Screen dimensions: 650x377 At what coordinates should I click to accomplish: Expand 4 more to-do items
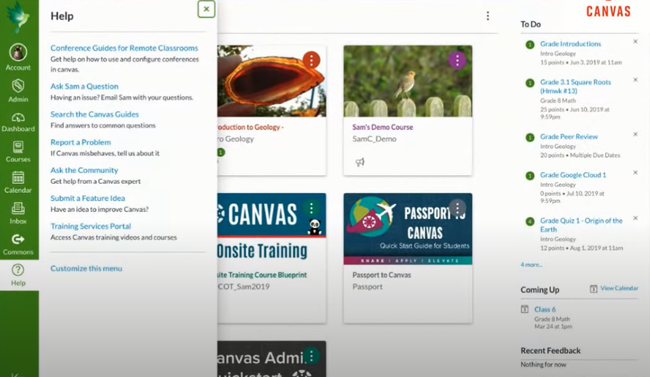[531, 265]
